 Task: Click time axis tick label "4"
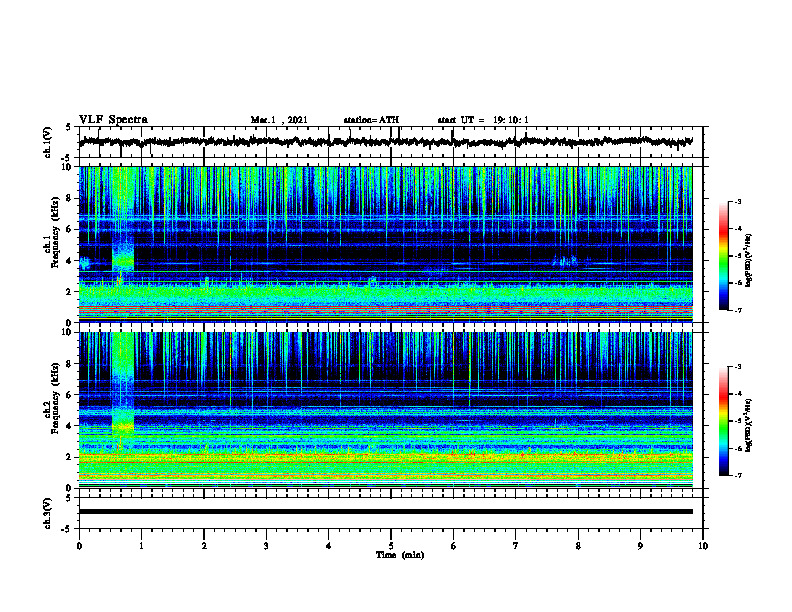pos(329,546)
